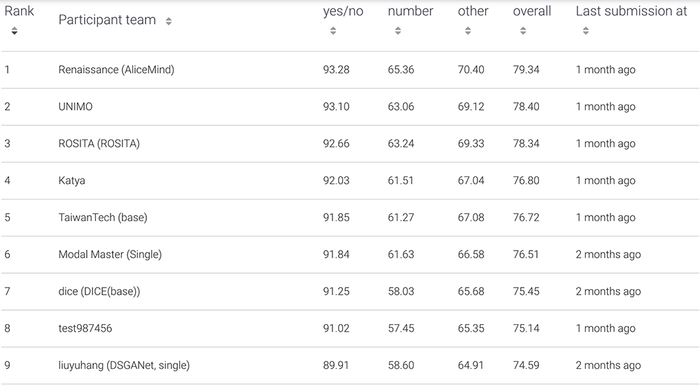
Task: Click dice (DICE(base)) team name
Action: click(x=99, y=291)
